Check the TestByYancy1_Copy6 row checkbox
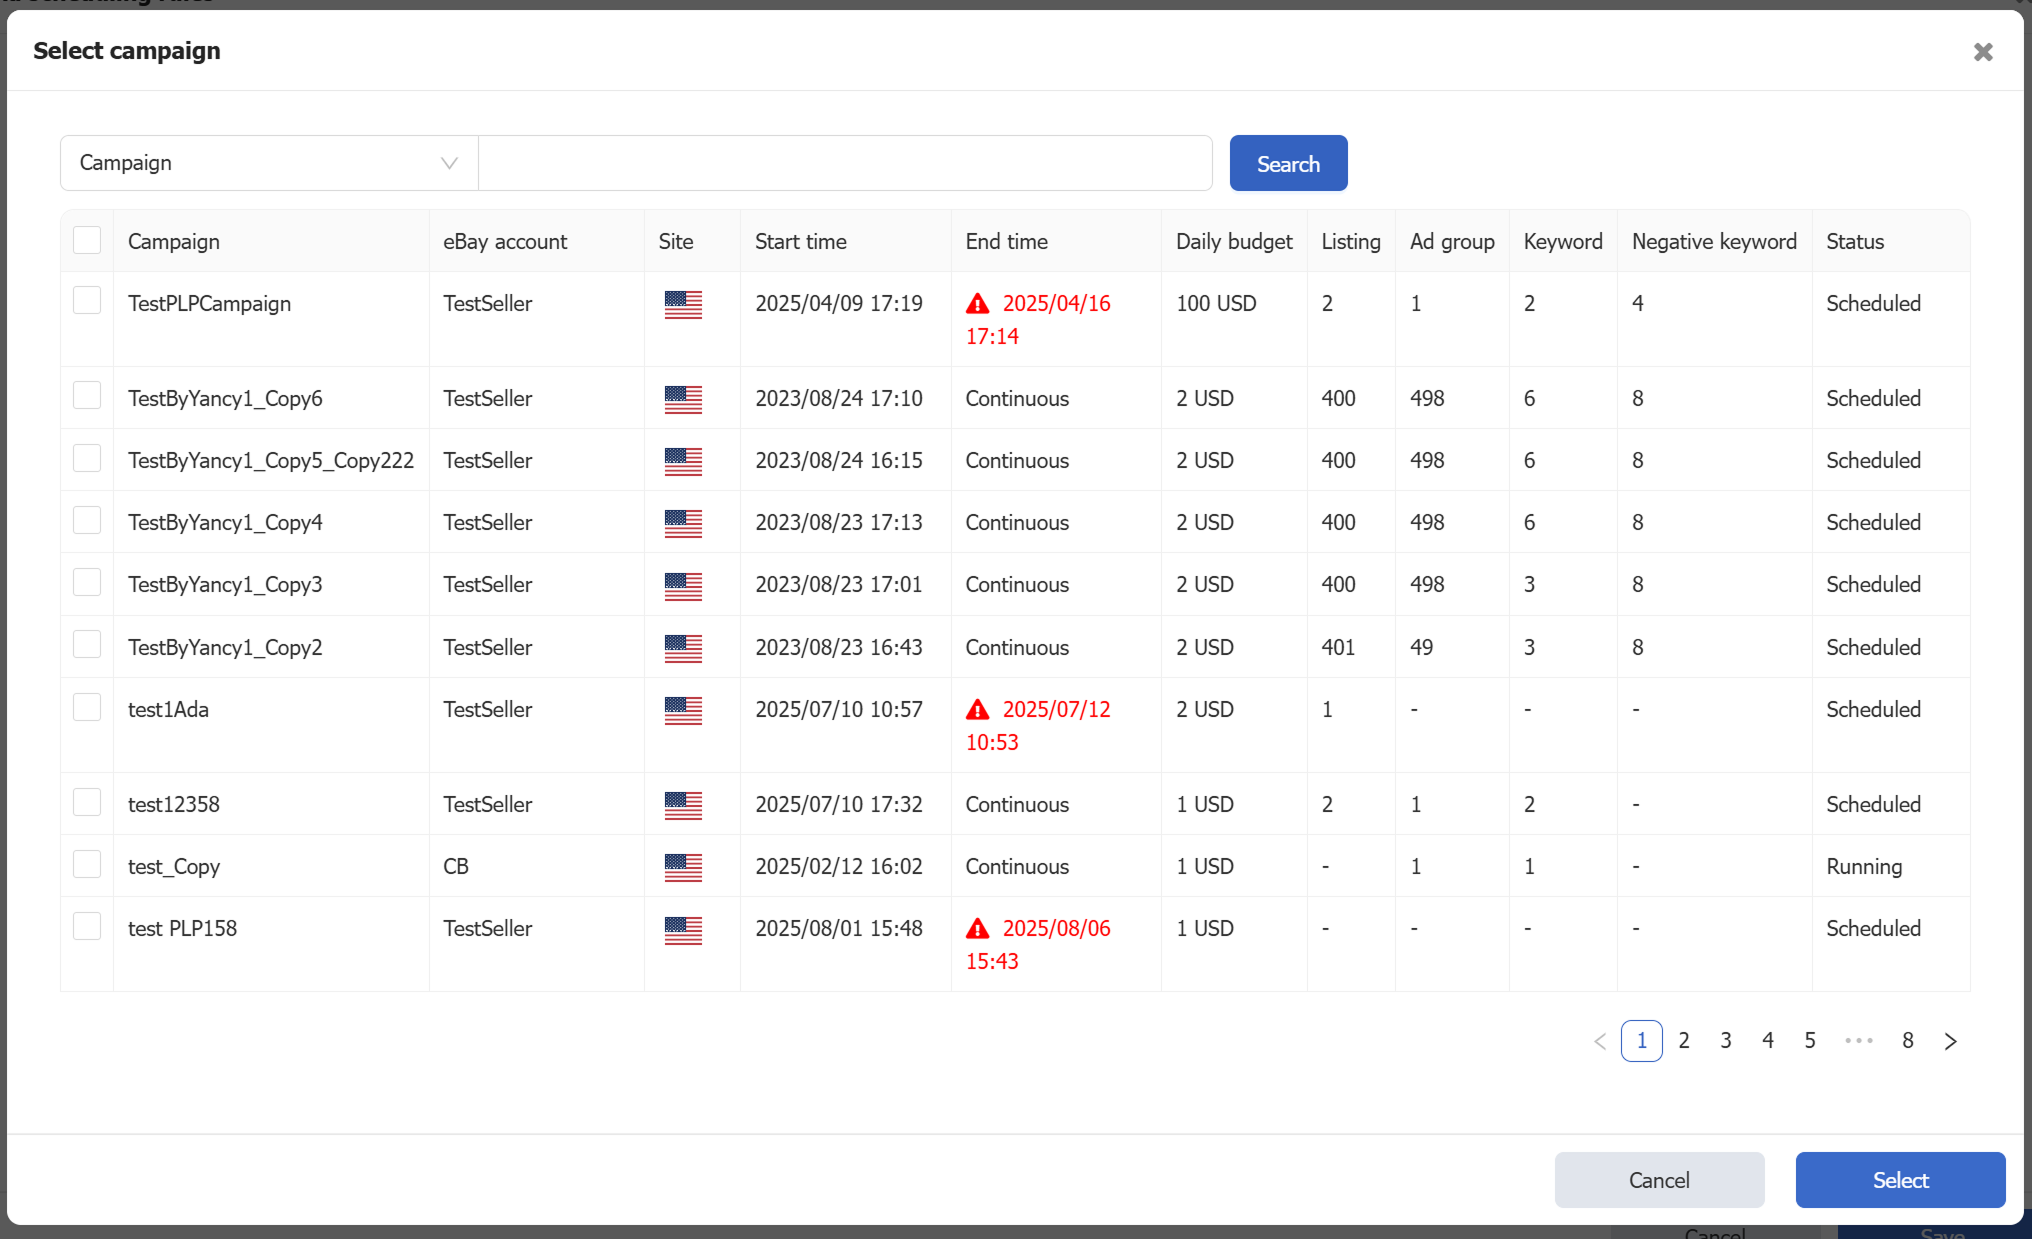Screen dimensions: 2032x1239 pyautogui.click(x=87, y=396)
